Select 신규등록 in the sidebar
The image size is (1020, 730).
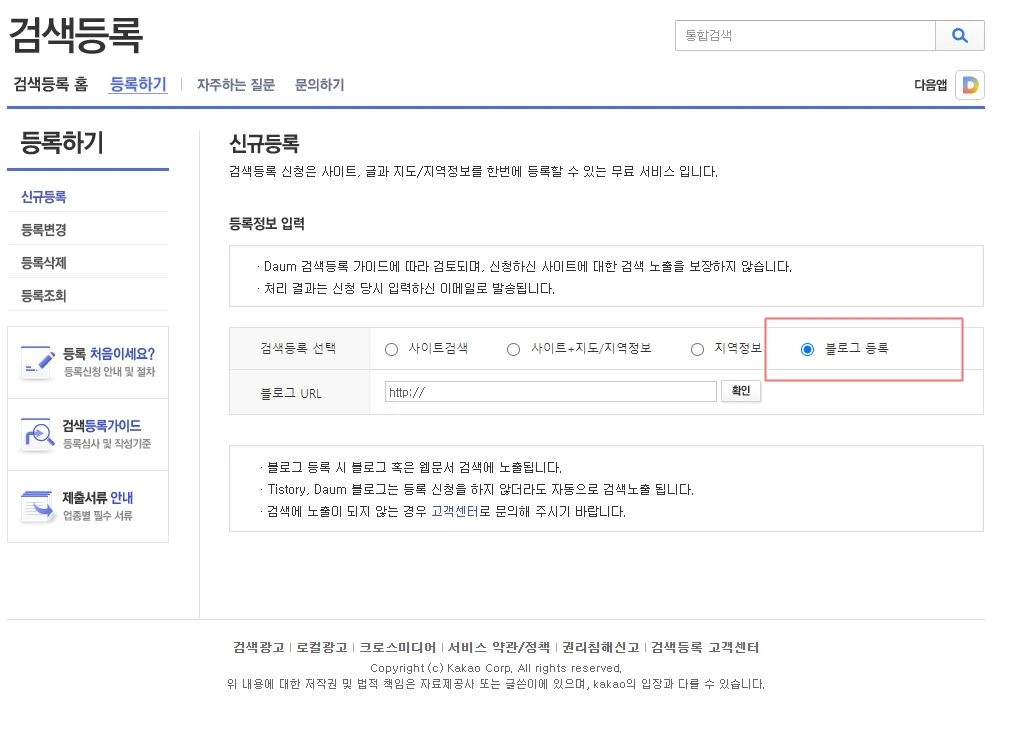click(x=45, y=196)
